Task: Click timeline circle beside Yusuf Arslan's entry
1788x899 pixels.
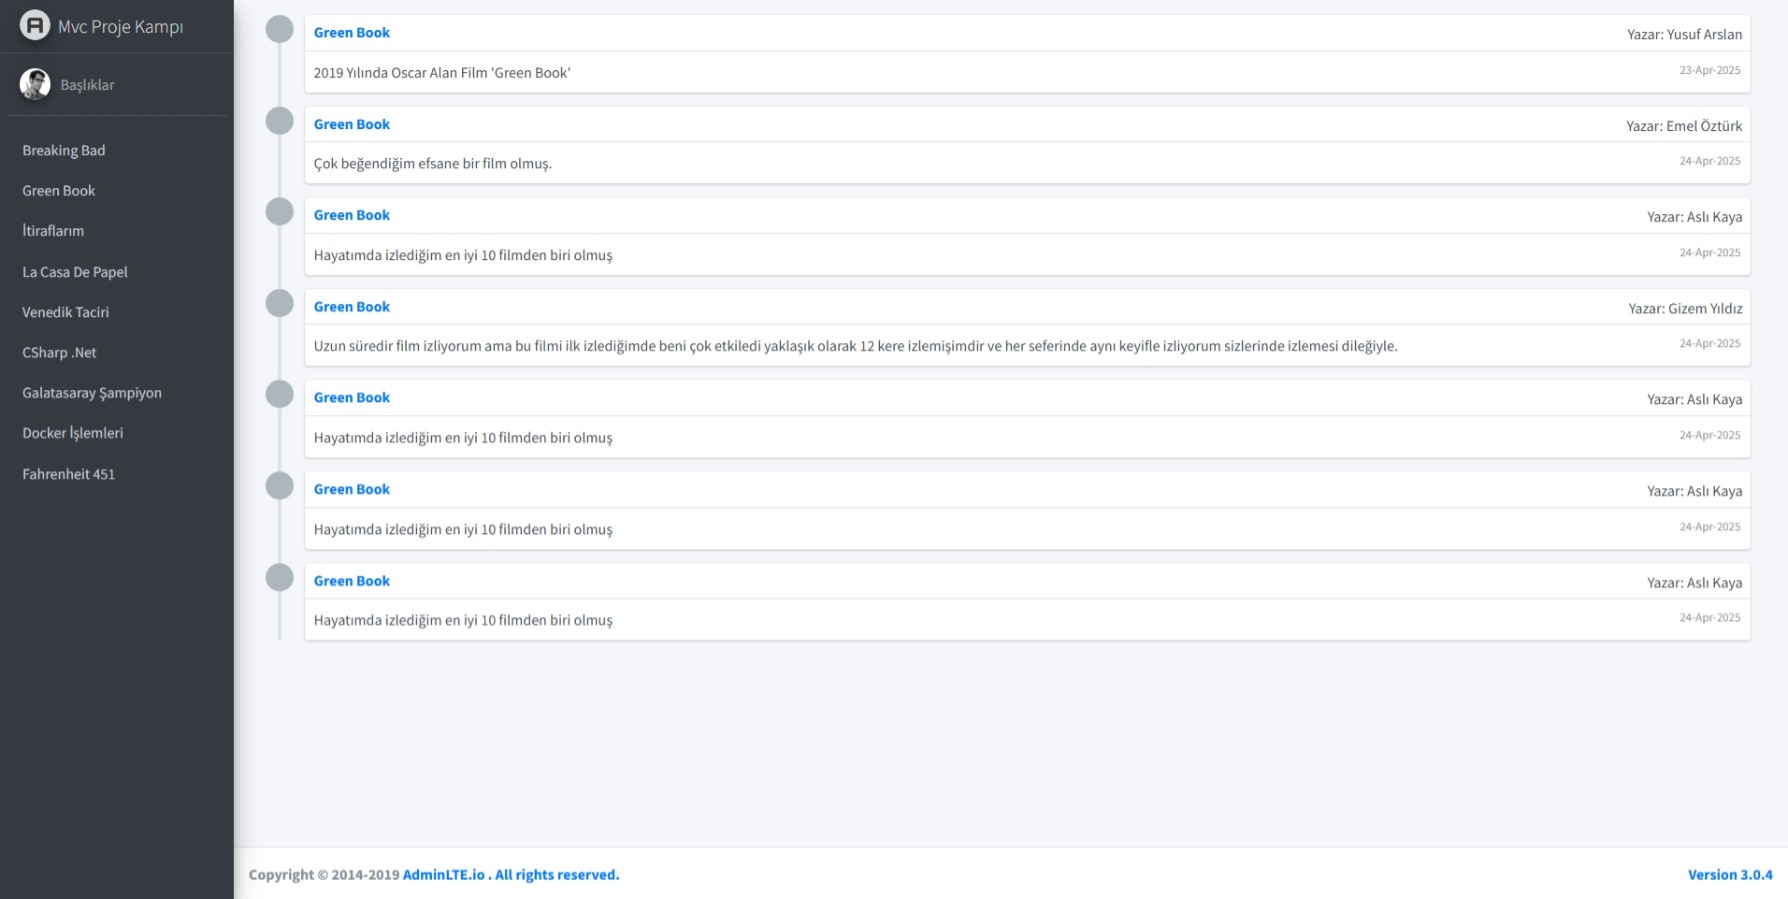Action: click(279, 30)
